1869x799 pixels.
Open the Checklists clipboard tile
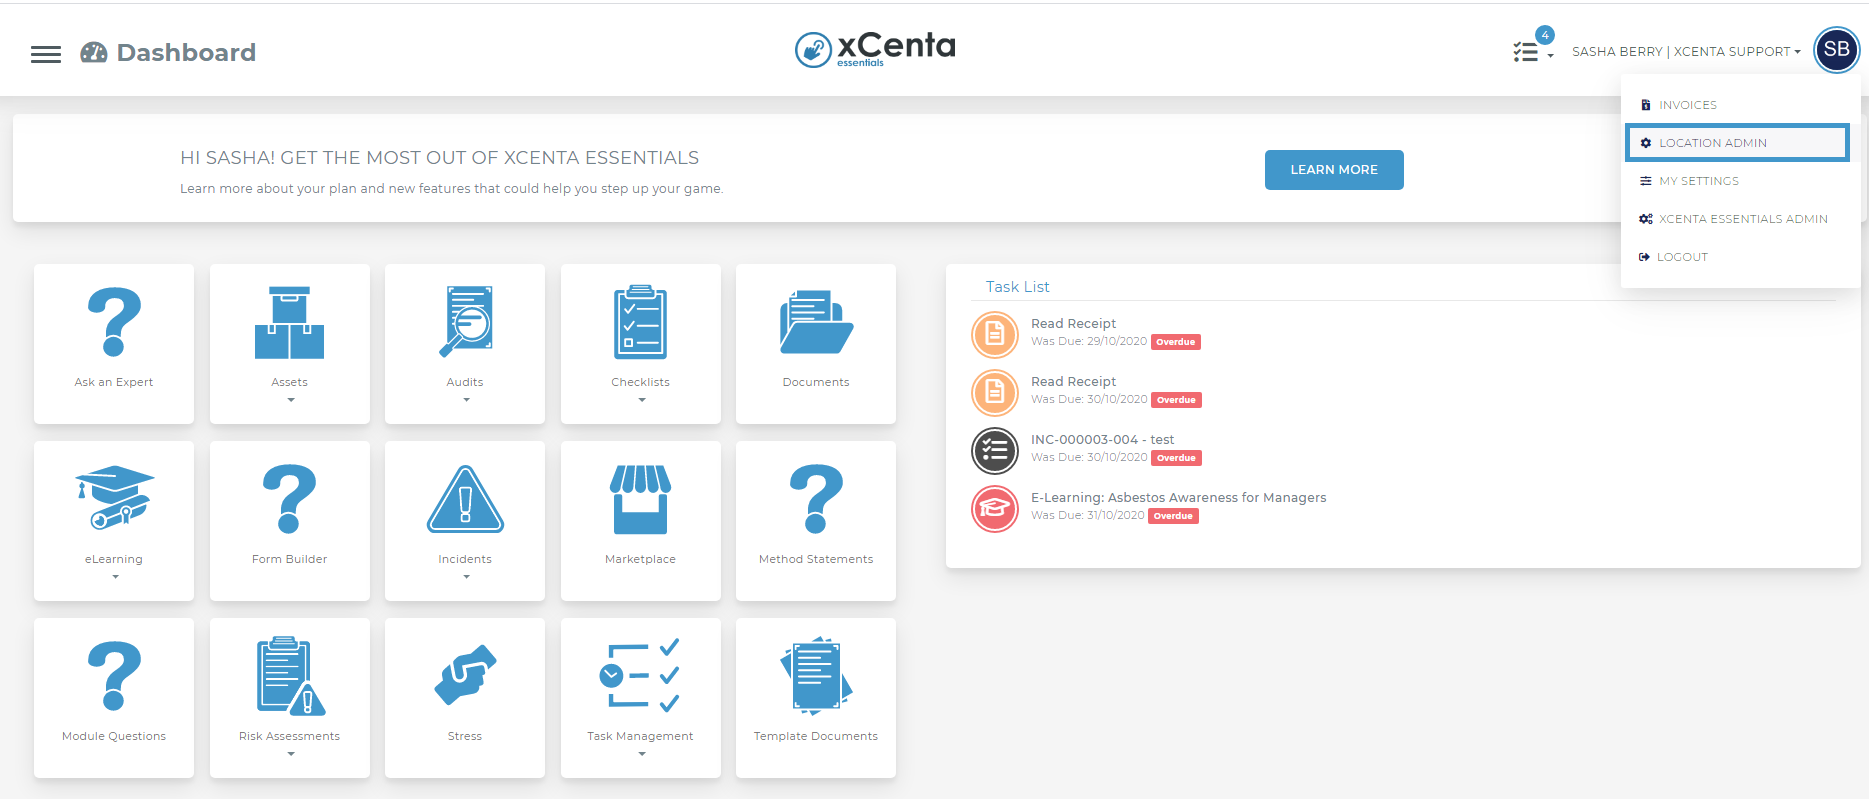point(641,344)
